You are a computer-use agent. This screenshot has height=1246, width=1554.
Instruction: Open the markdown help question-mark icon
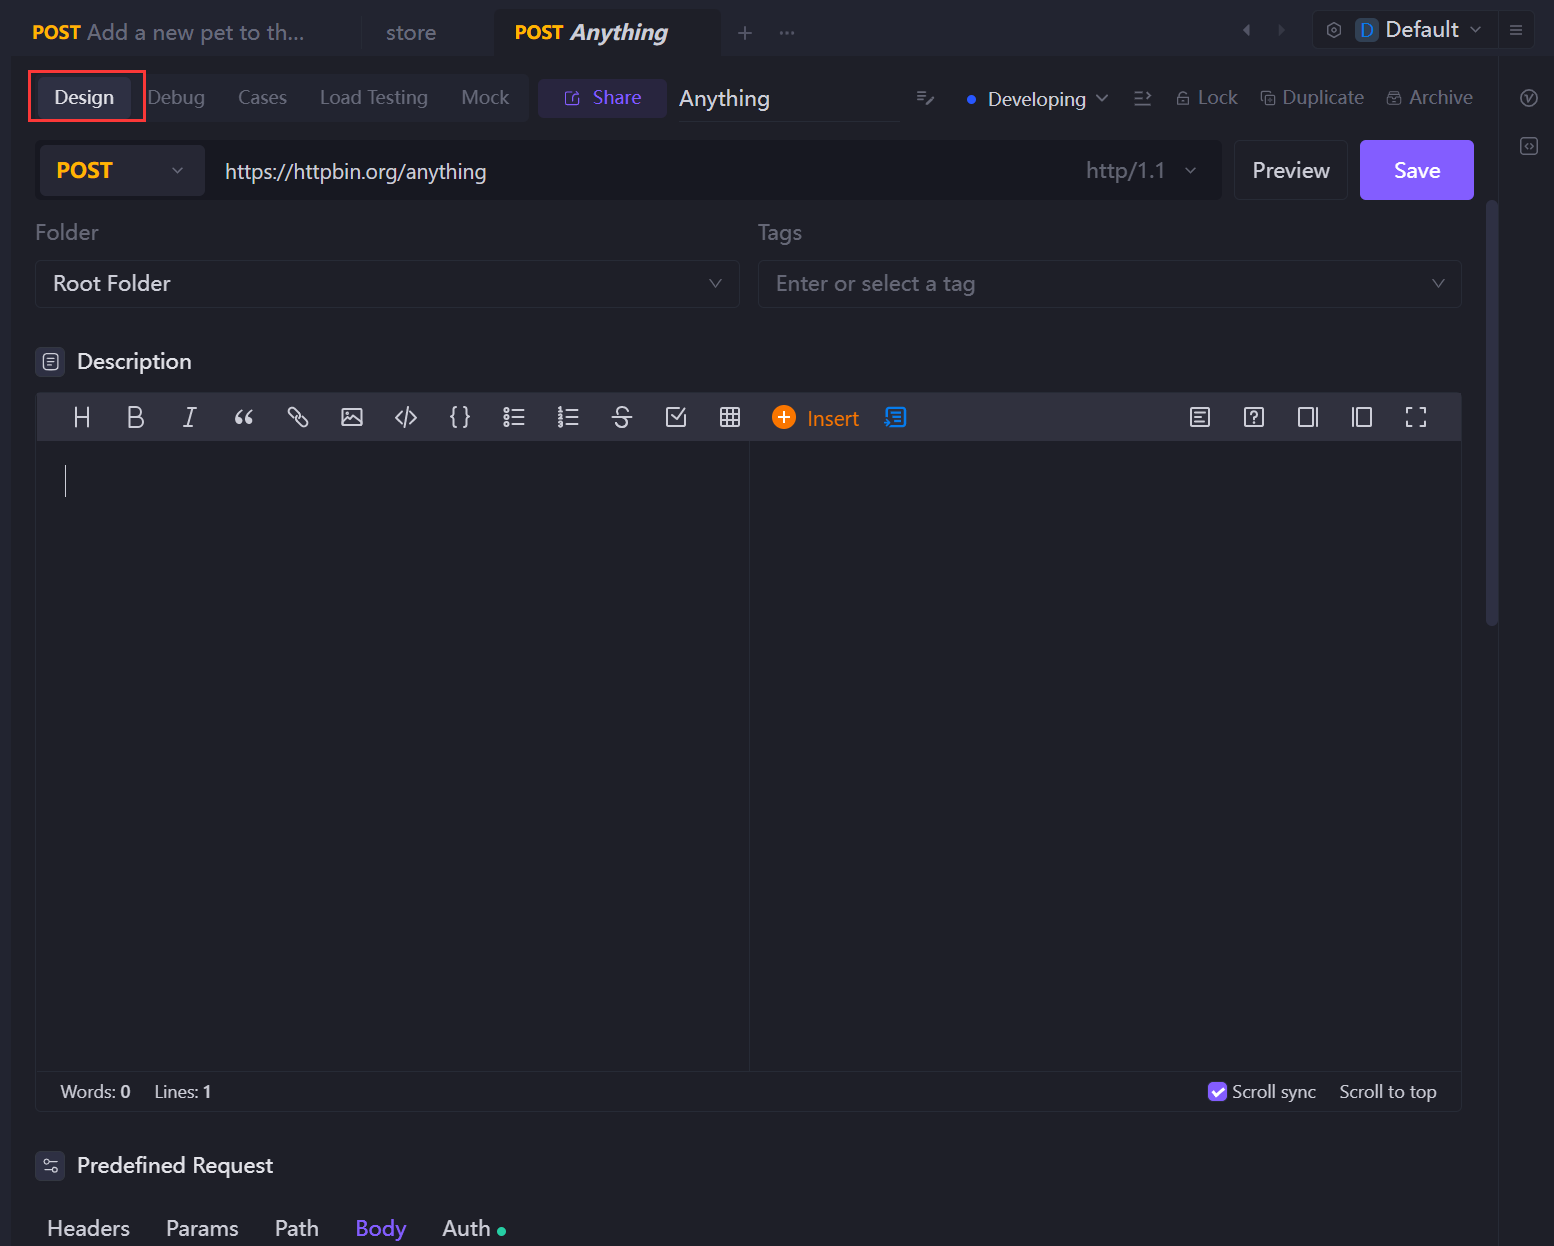1254,417
